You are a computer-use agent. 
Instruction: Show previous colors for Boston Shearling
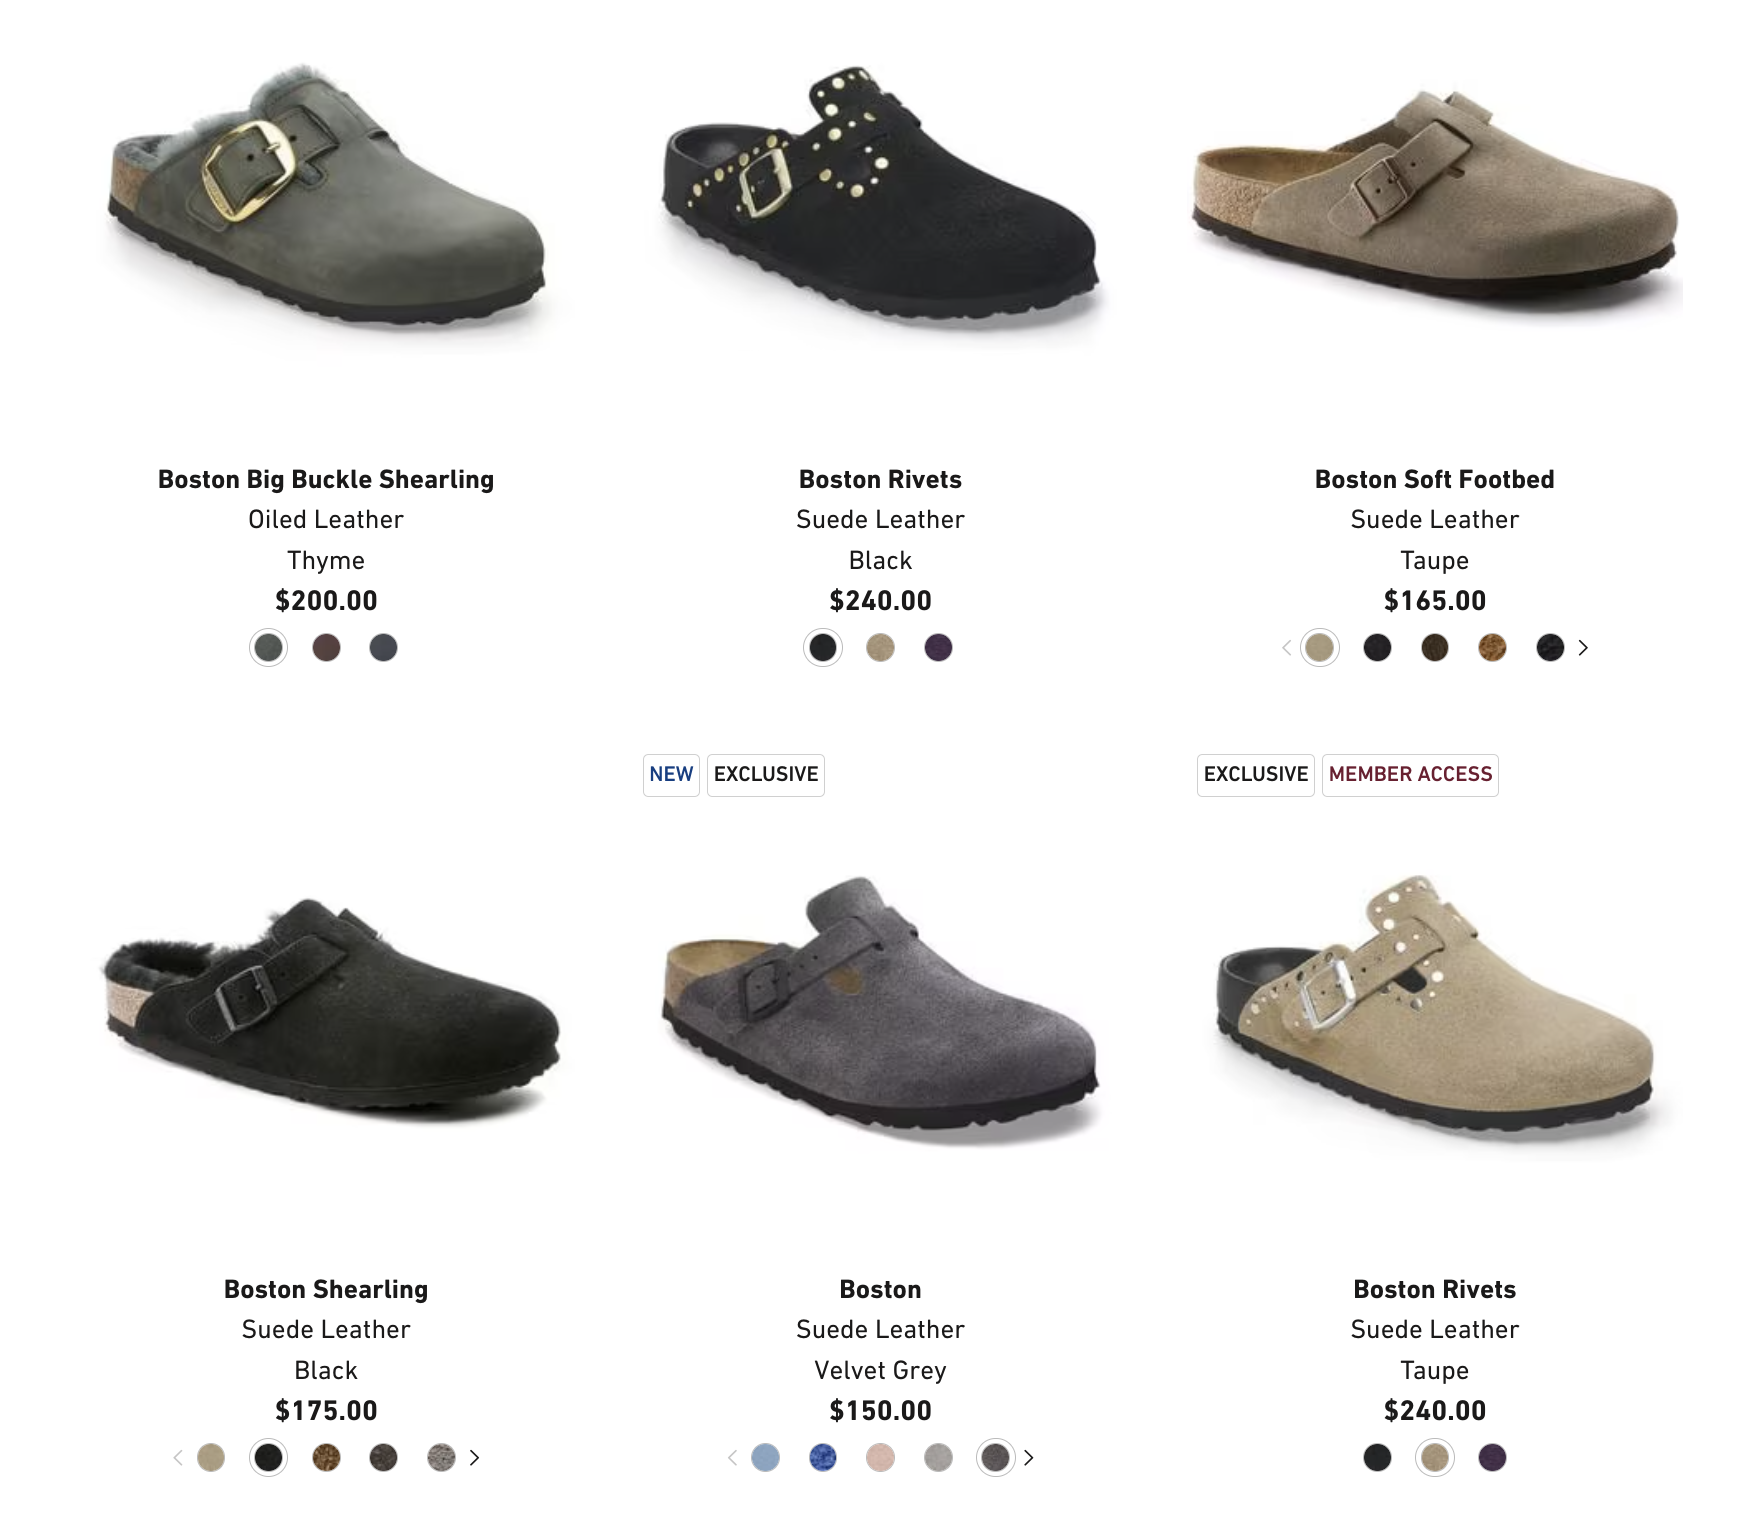pyautogui.click(x=178, y=1458)
